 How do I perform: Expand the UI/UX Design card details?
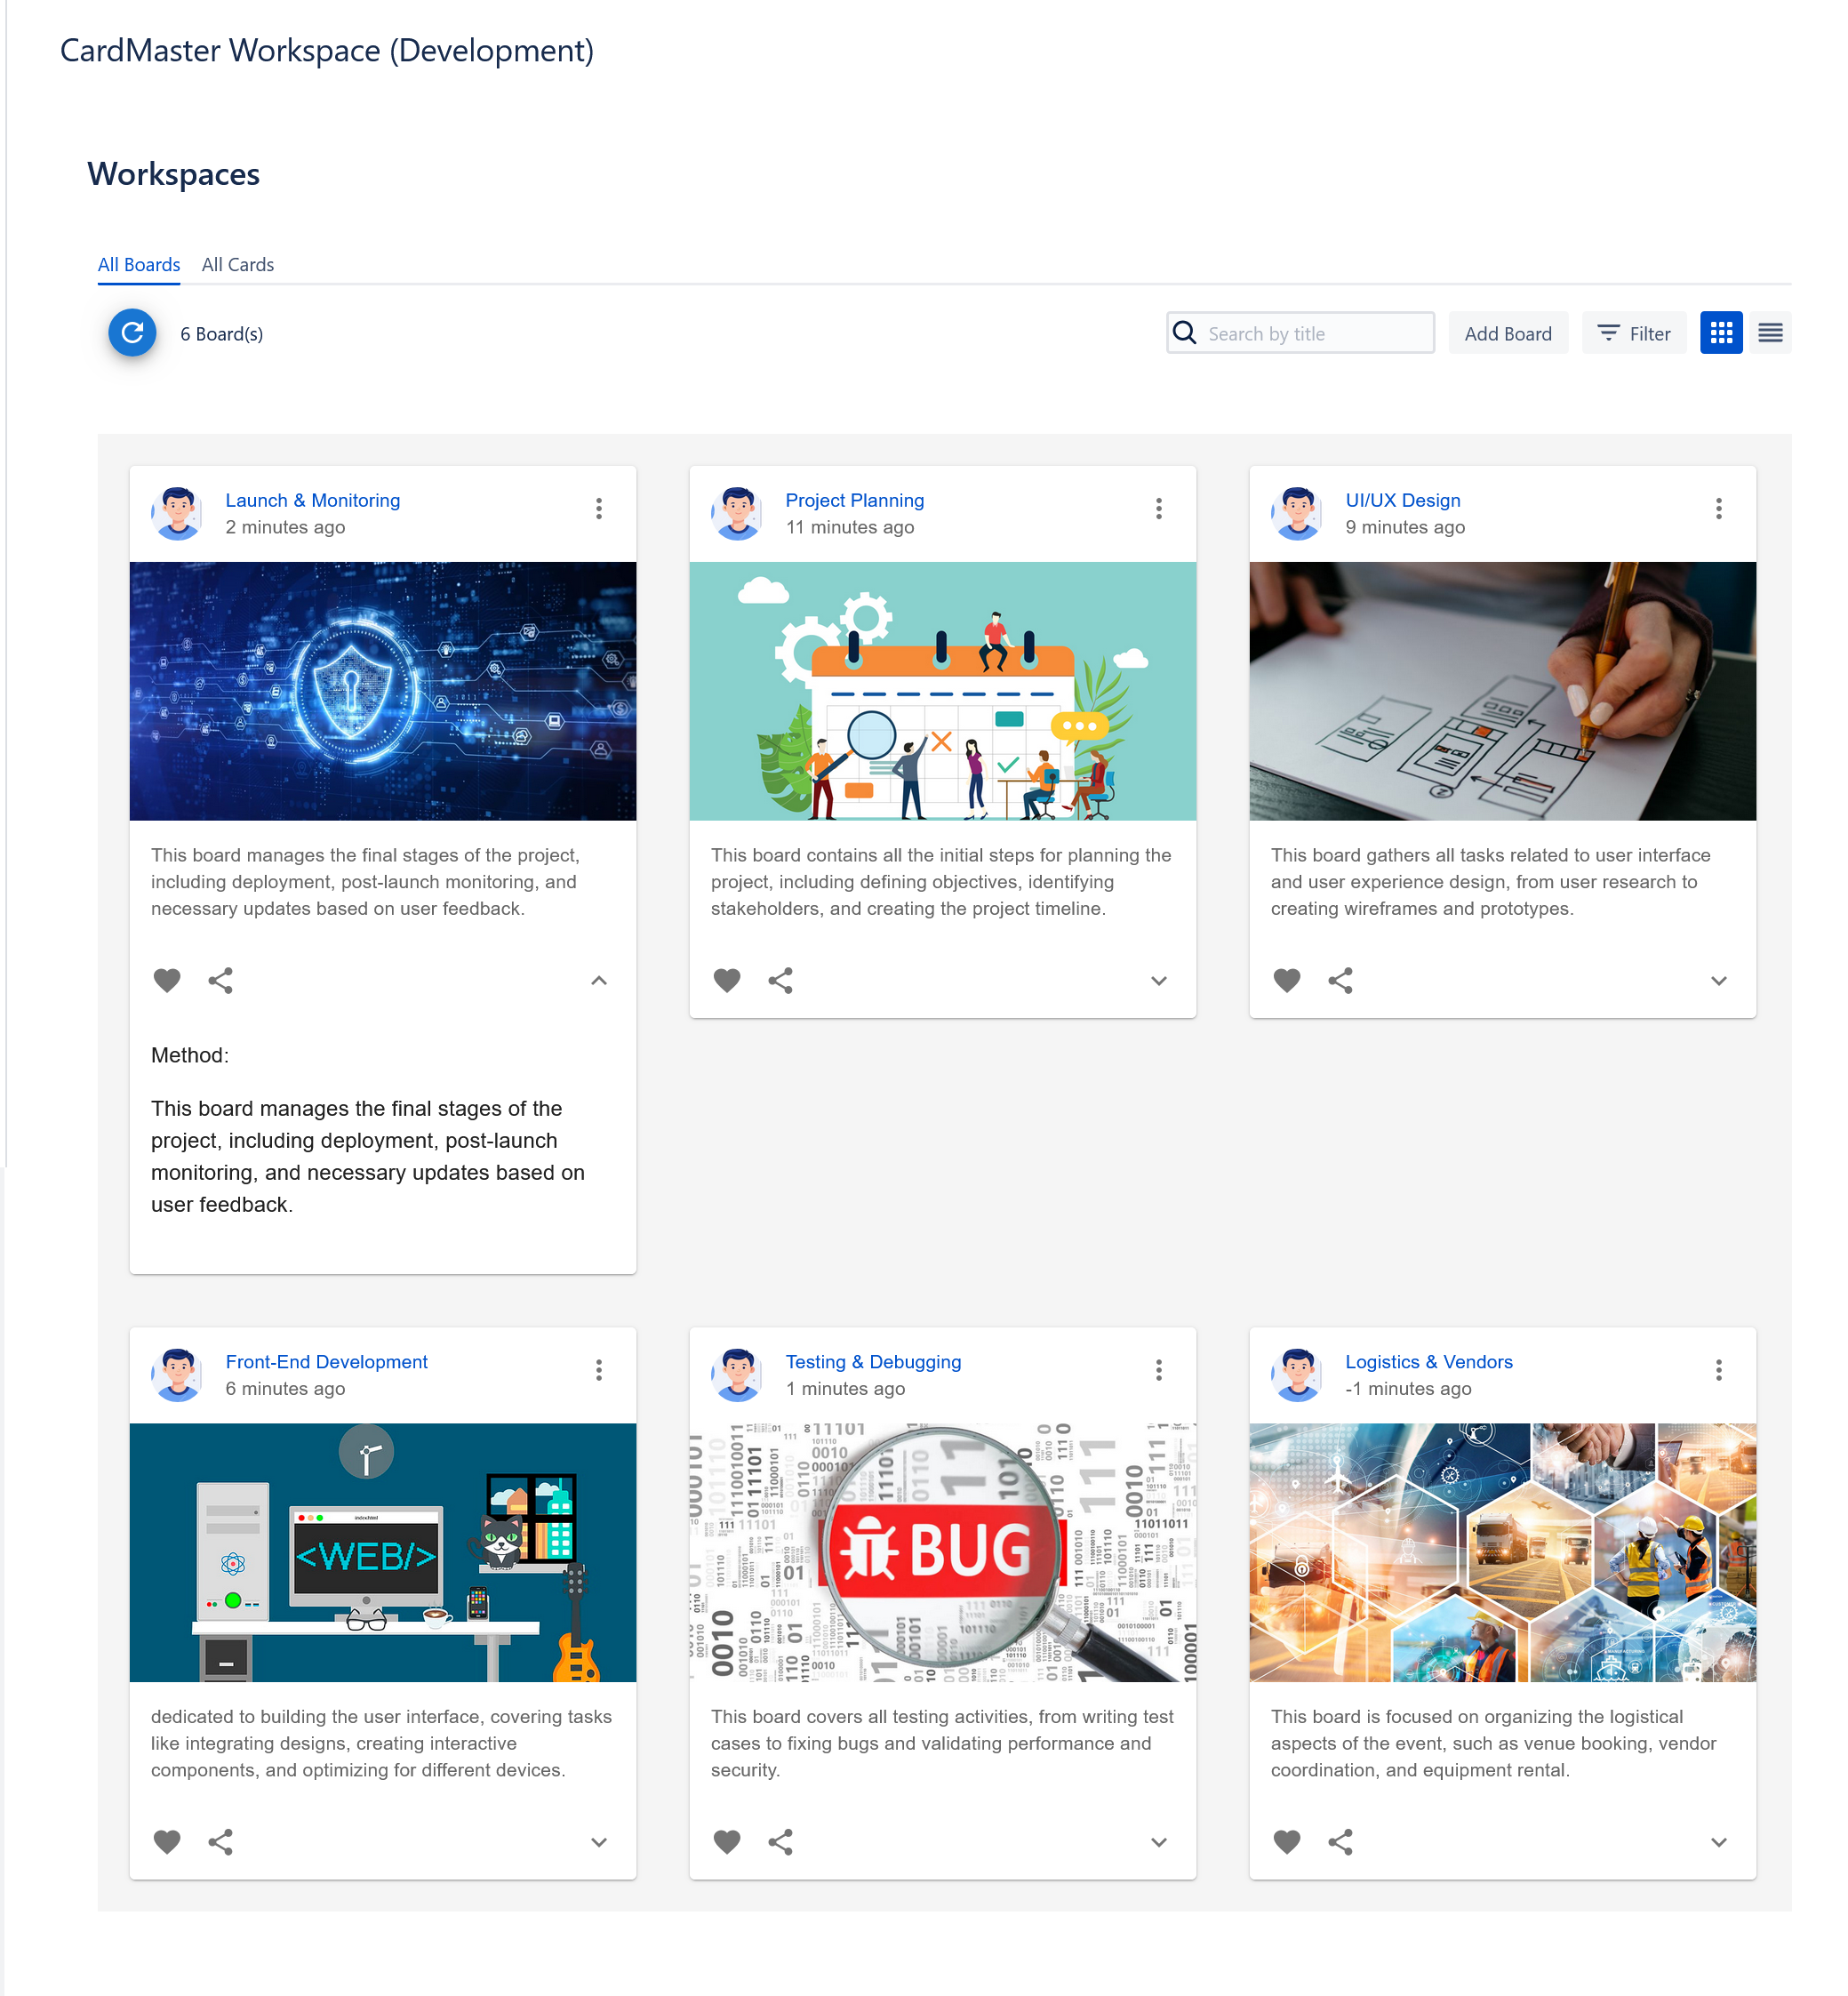pos(1718,980)
